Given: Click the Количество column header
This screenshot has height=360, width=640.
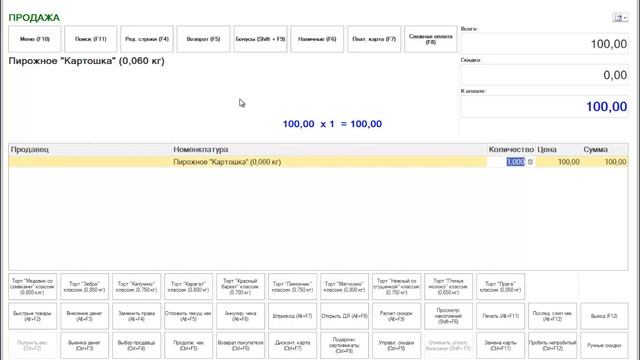Looking at the screenshot, I should coord(511,149).
